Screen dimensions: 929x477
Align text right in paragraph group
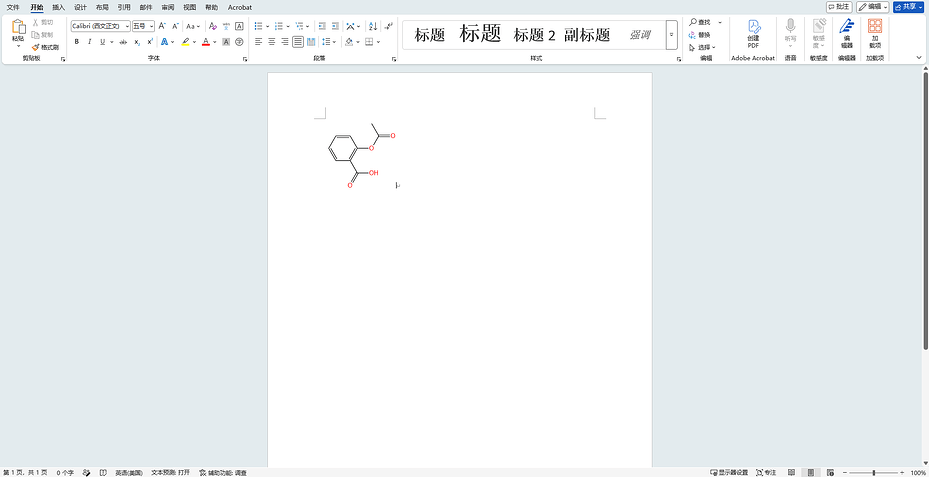285,42
